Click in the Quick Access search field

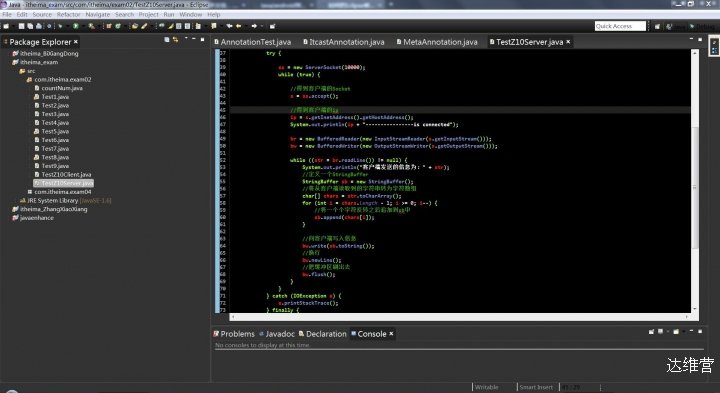tap(620, 26)
